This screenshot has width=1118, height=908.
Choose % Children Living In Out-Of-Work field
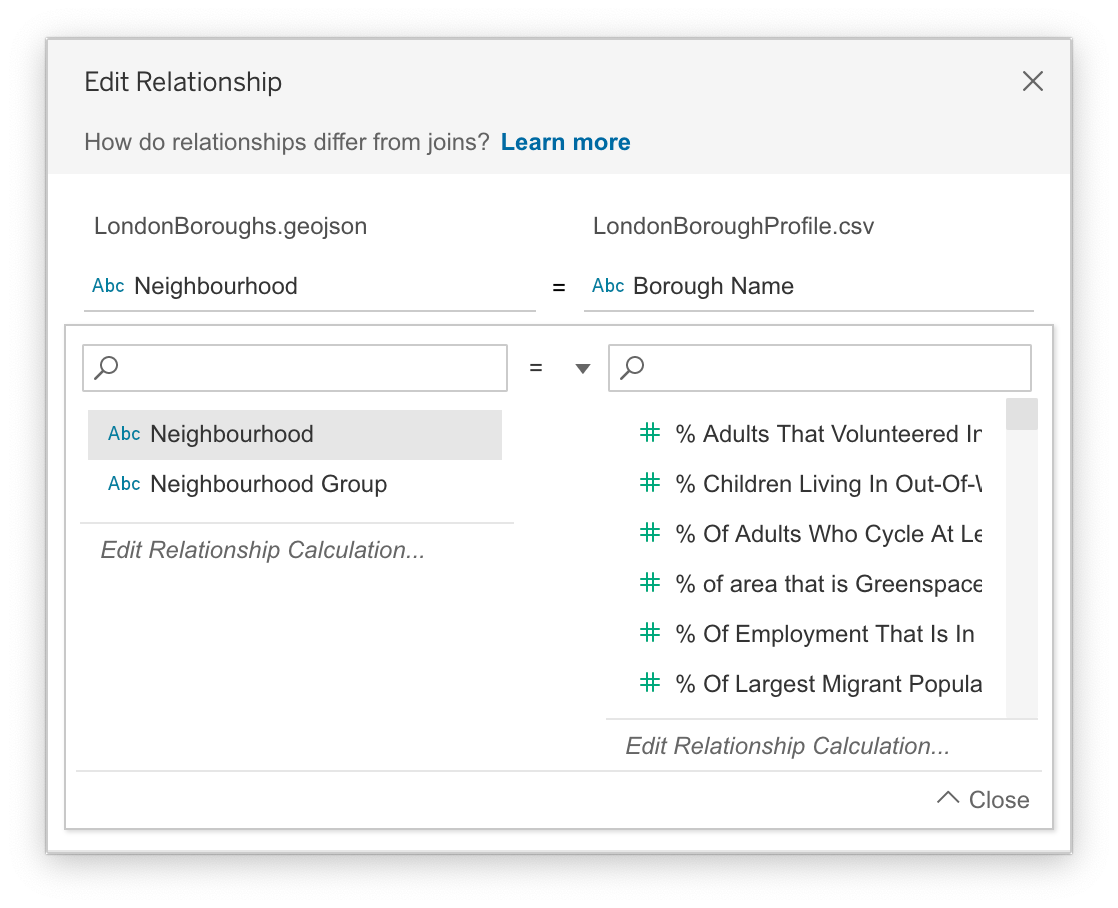click(828, 485)
